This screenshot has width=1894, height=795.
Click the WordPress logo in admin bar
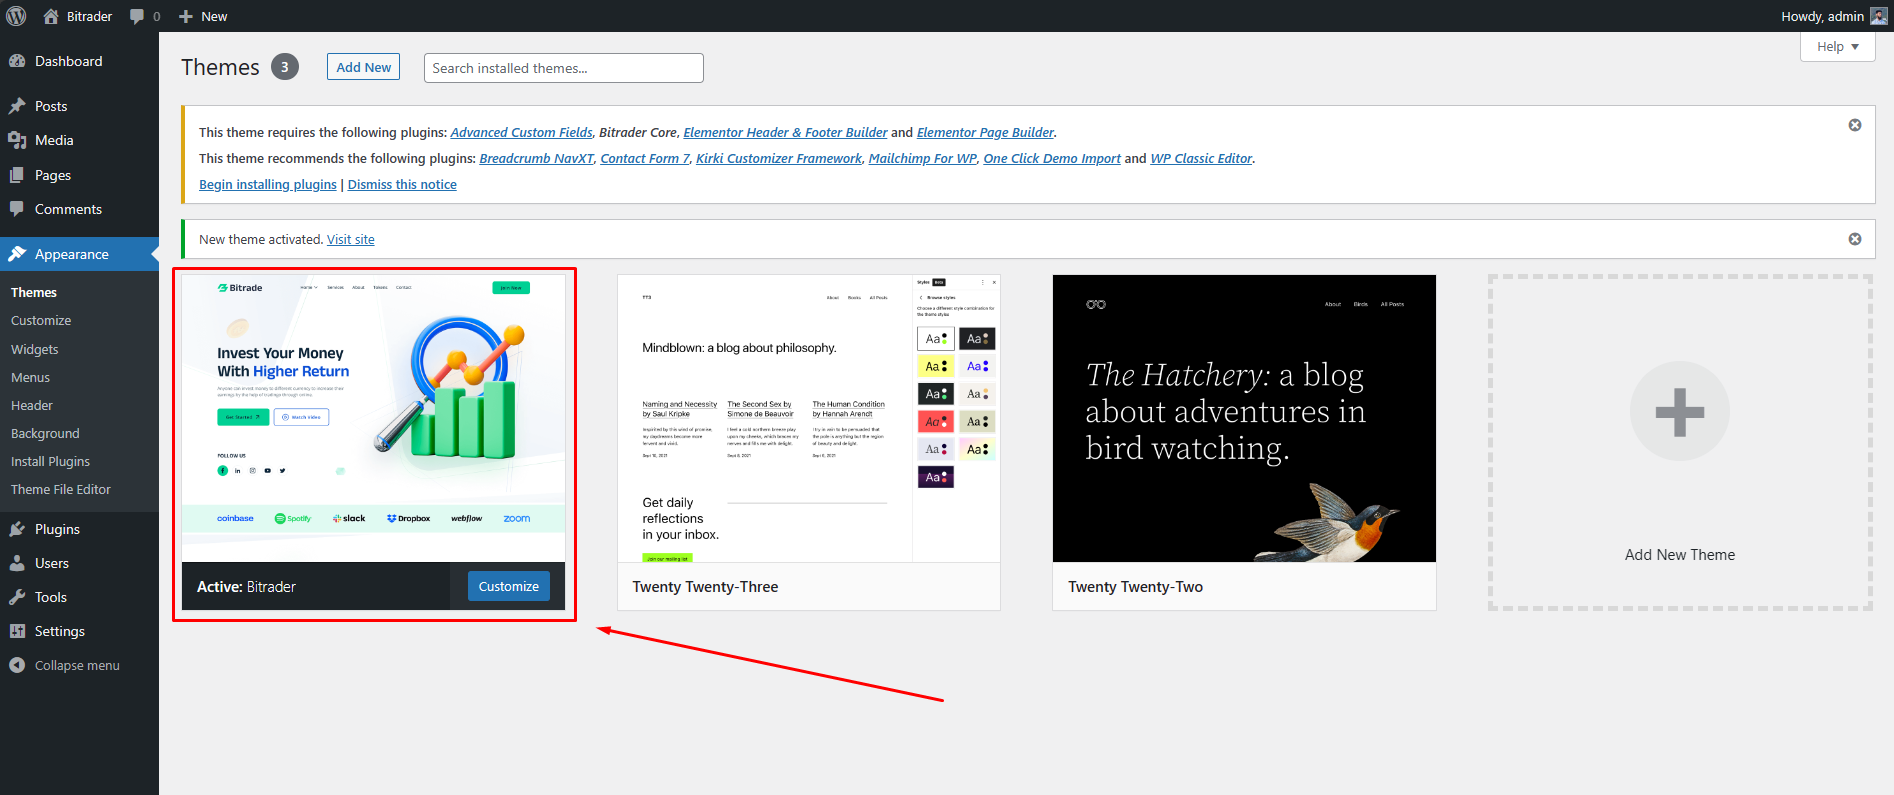16,16
